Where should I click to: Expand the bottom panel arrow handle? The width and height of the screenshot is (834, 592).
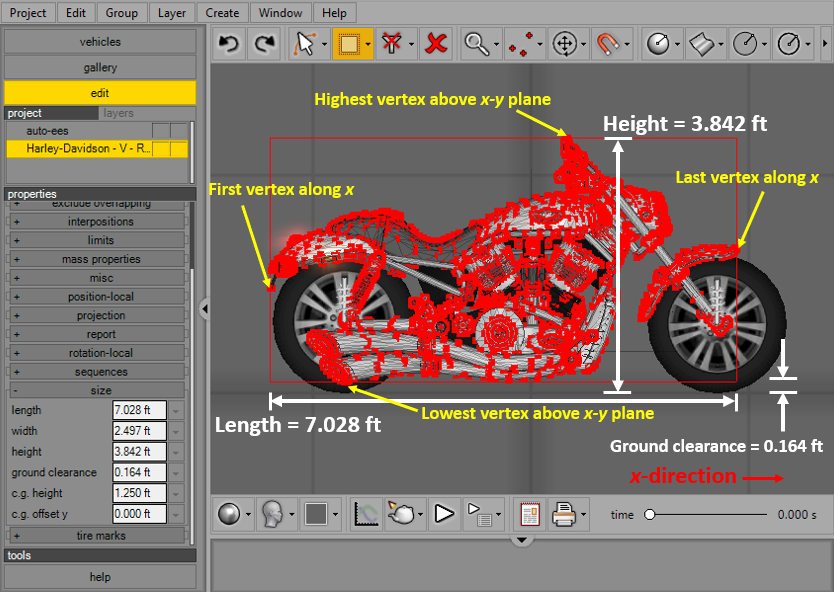522,540
